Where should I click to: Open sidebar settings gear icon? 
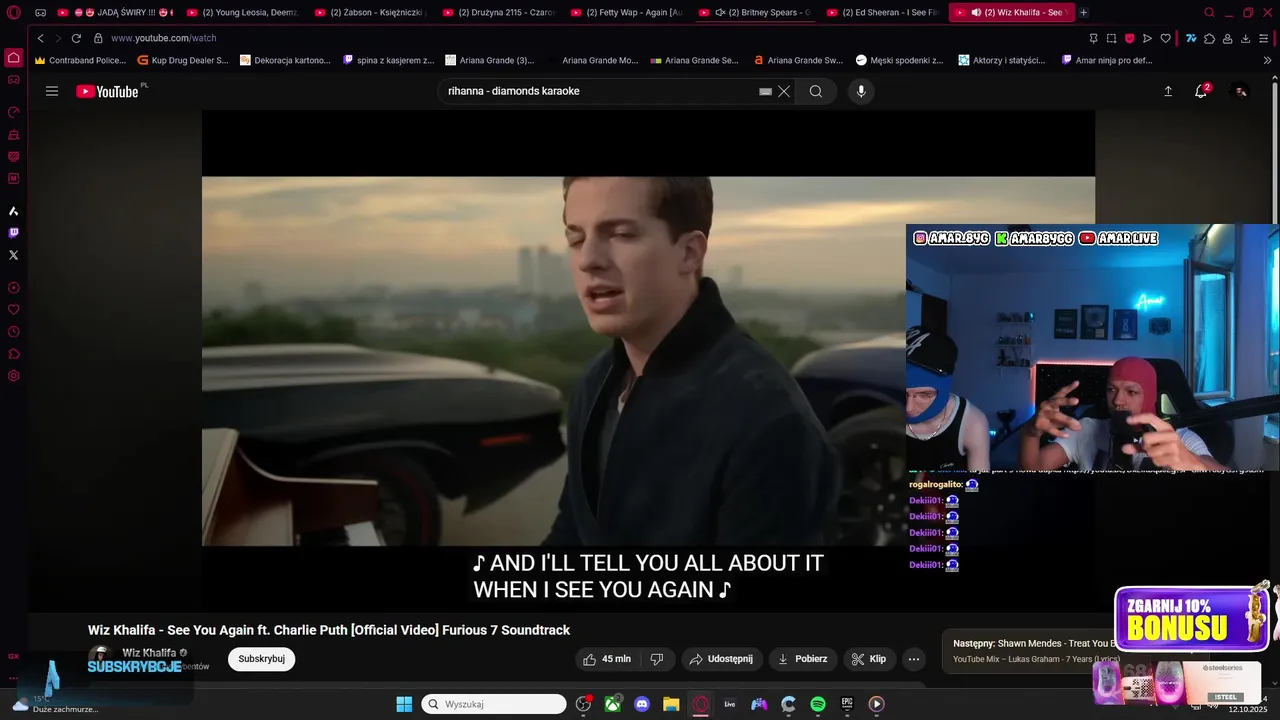coord(13,376)
